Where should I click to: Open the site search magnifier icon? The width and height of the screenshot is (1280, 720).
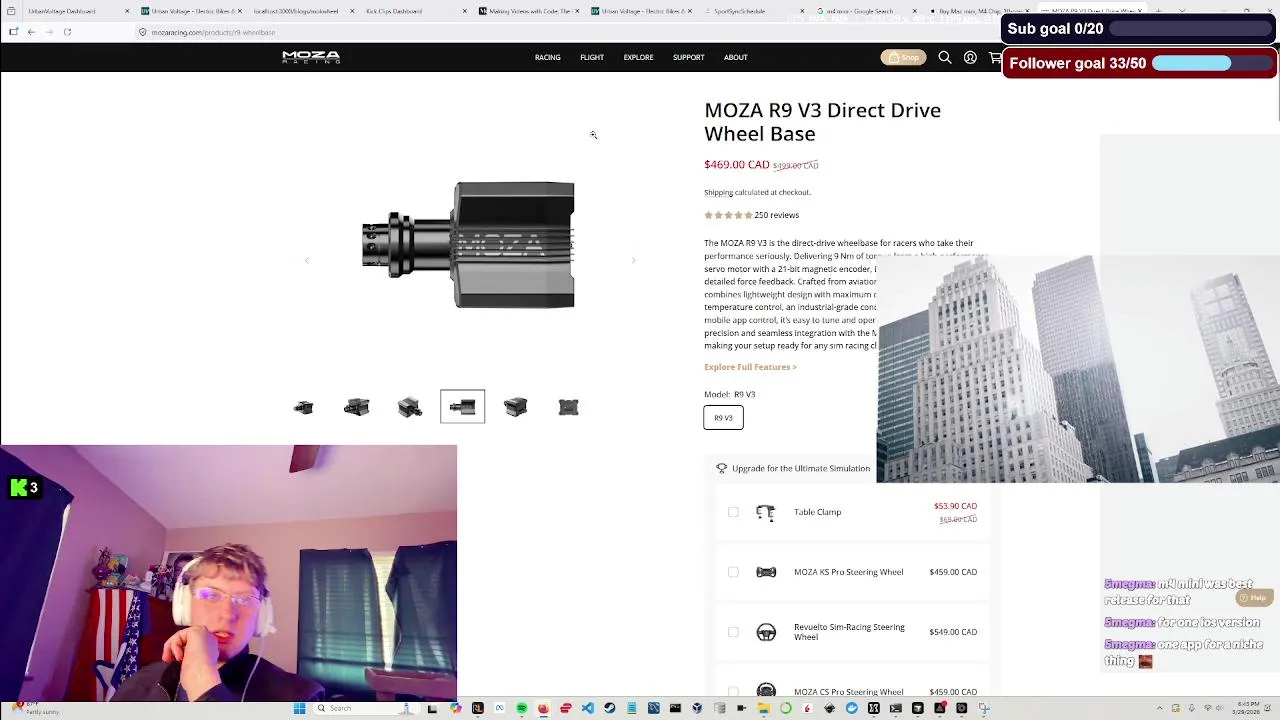click(x=944, y=58)
